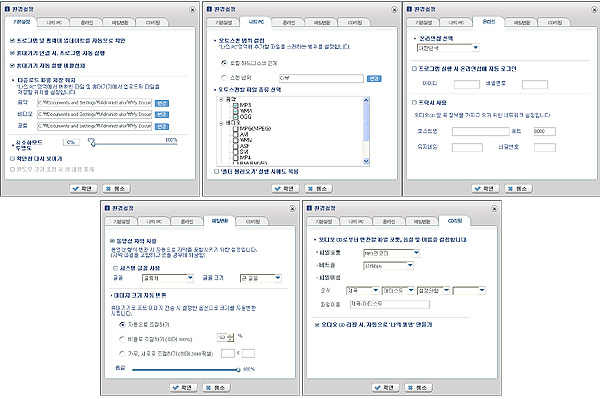Select the automatic image resize radio
This screenshot has width=600, height=399.
[x=122, y=324]
